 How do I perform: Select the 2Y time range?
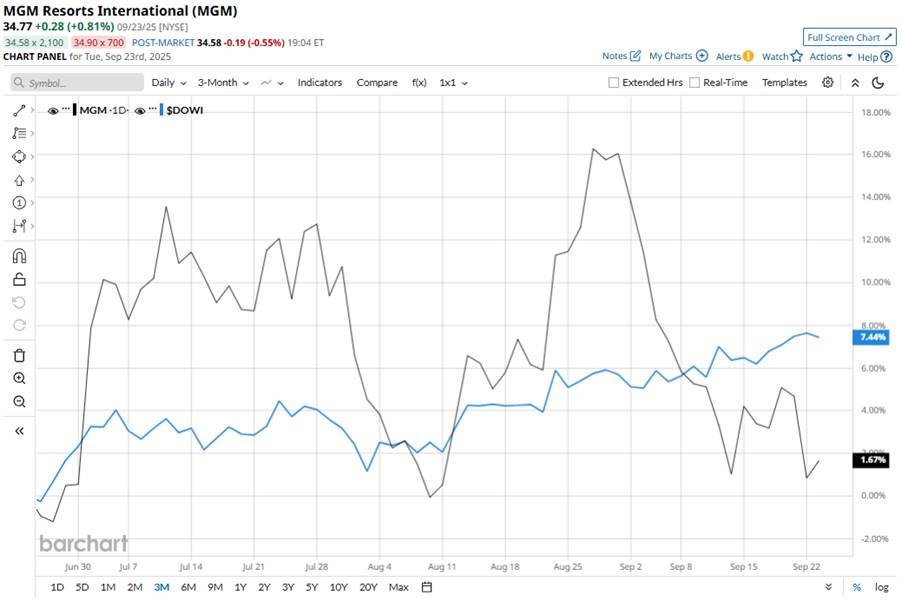[264, 587]
